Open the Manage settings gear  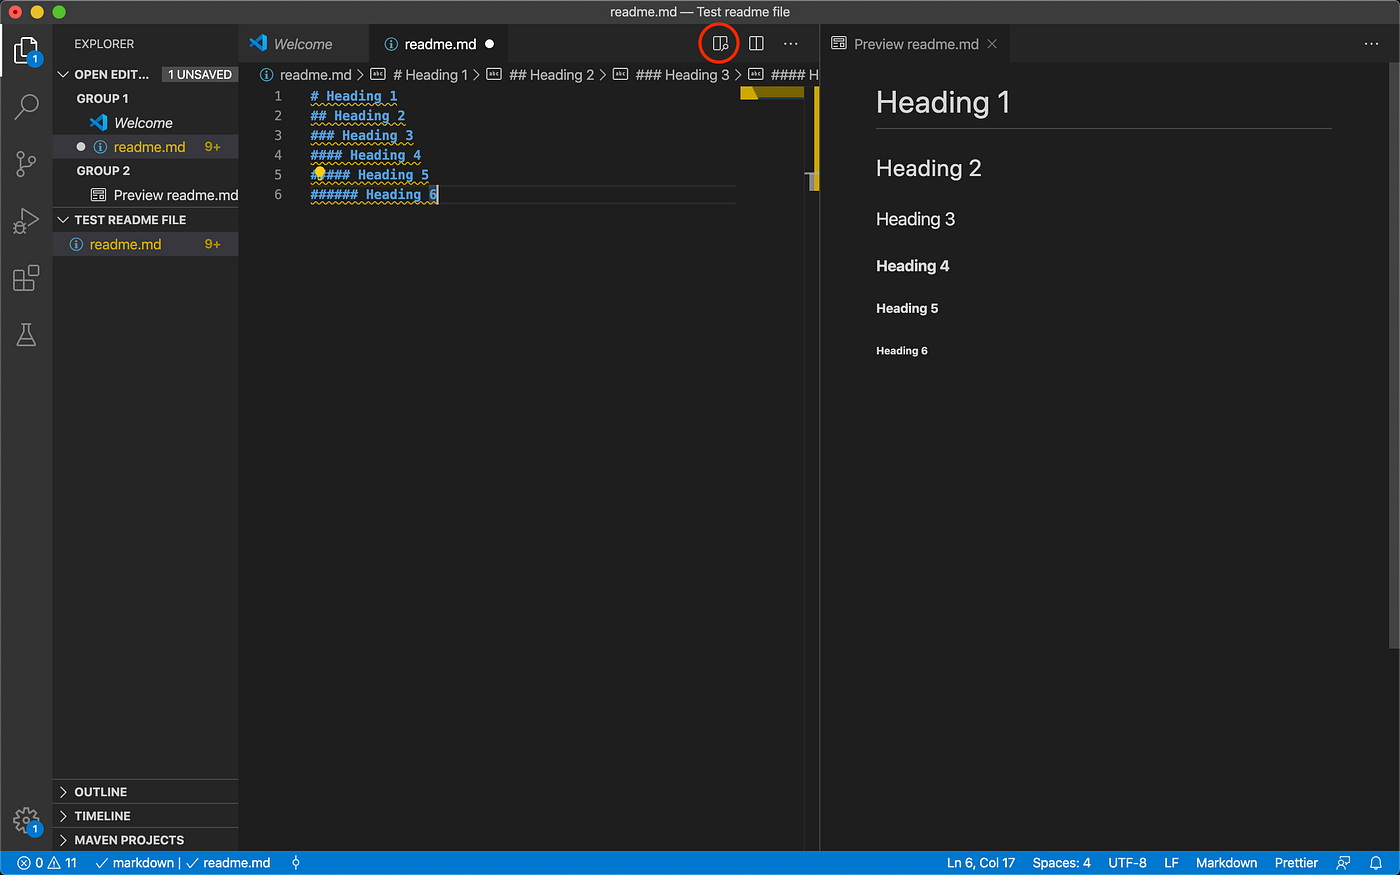[x=25, y=818]
